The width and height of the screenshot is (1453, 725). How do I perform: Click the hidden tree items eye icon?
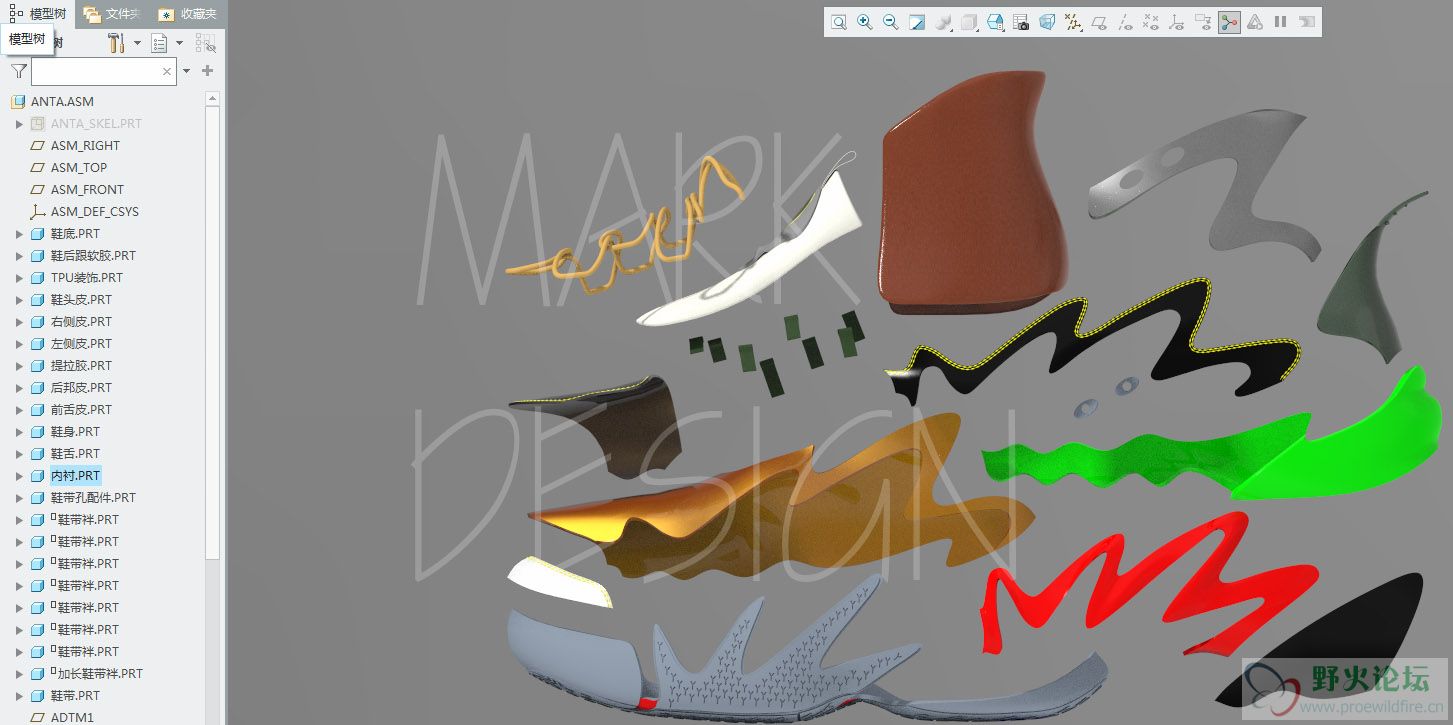pyautogui.click(x=205, y=43)
